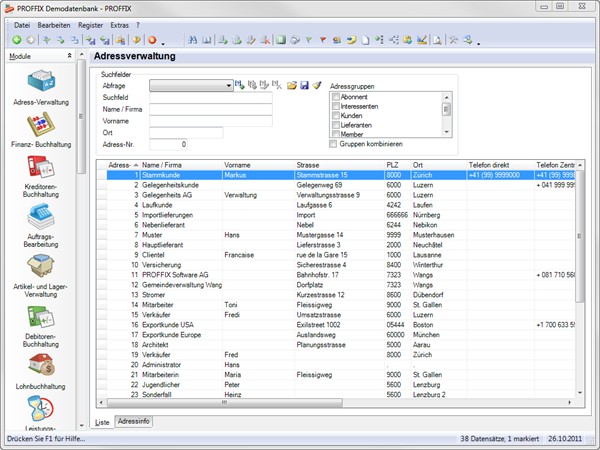
Task: Open the Bearbeiten menu
Action: pyautogui.click(x=54, y=25)
